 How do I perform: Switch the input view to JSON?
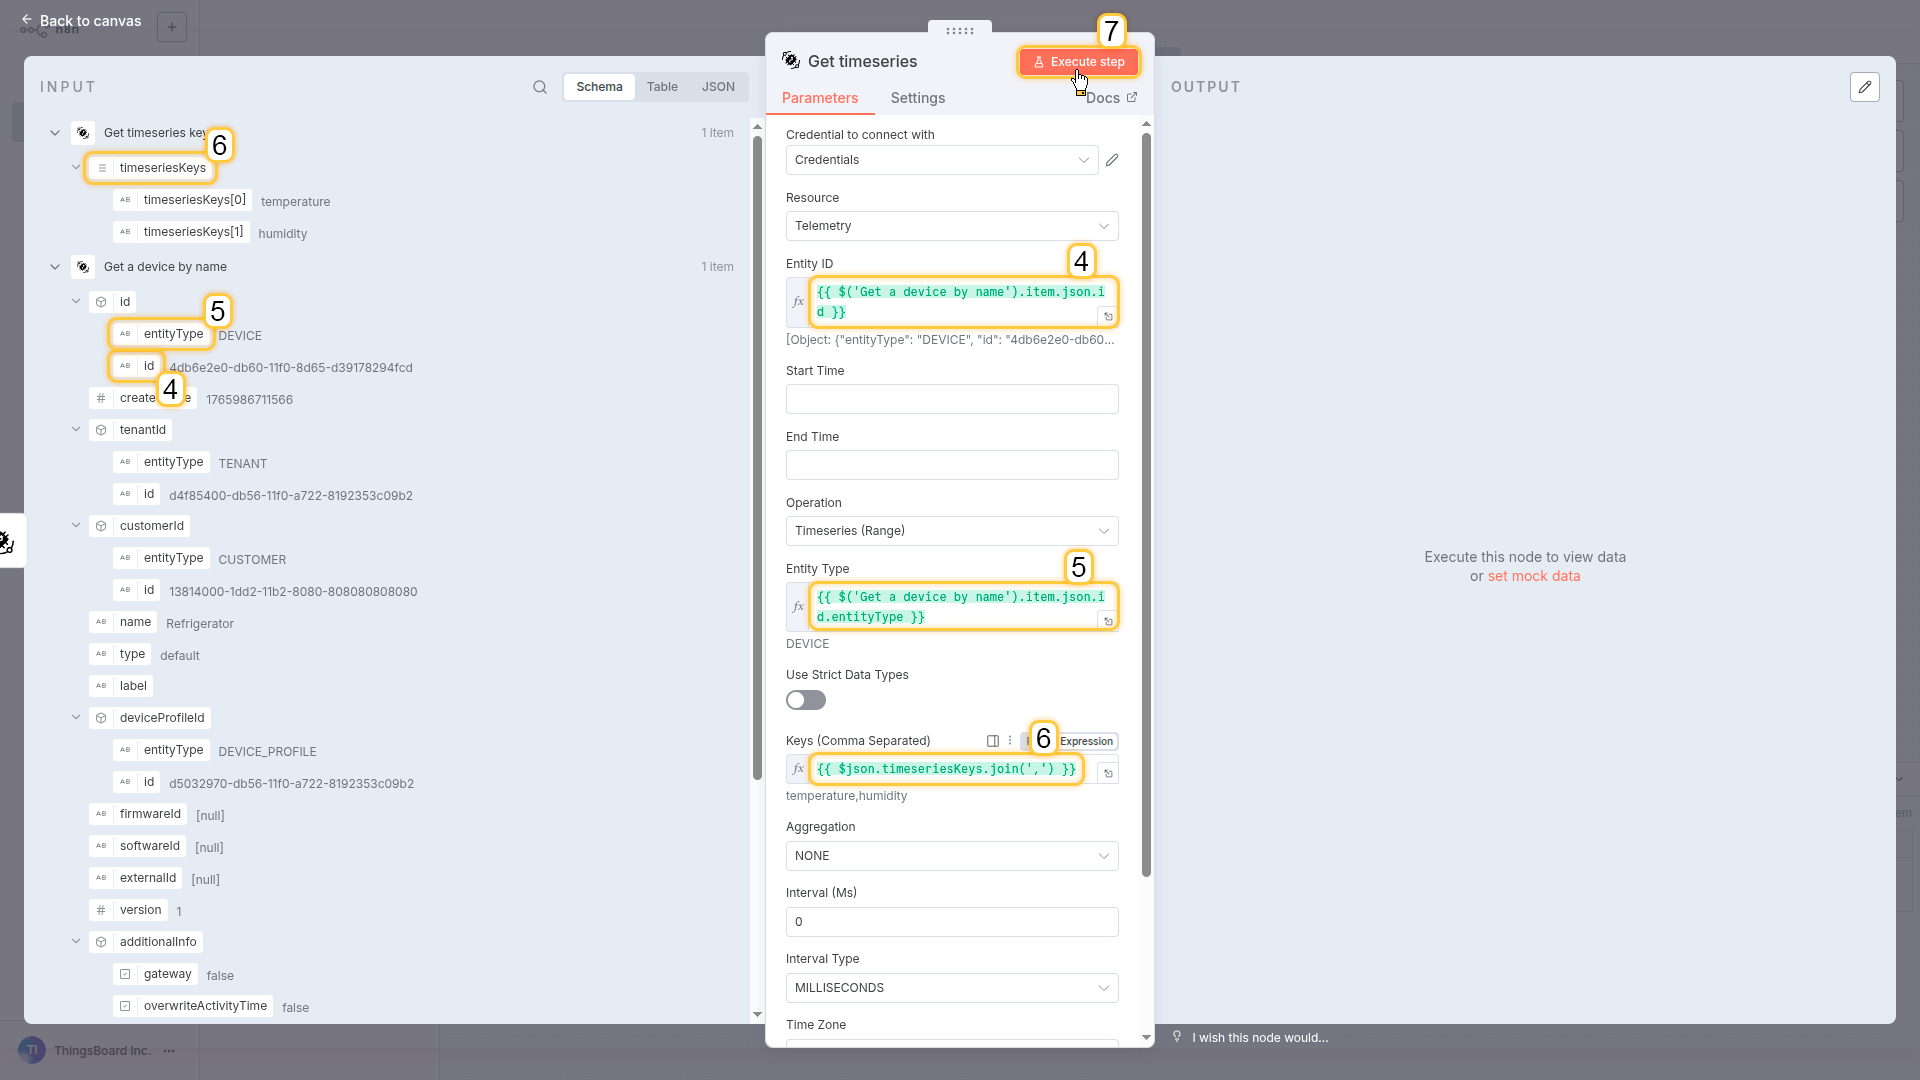(x=718, y=87)
